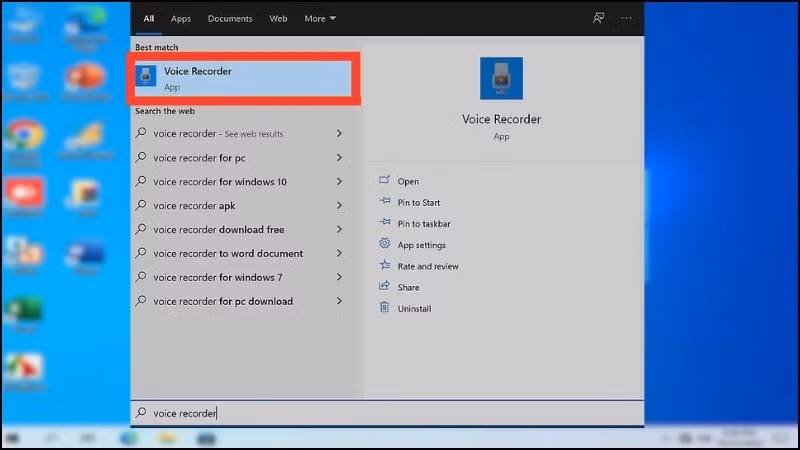
Task: Select 'voice recorder download free' suggestion
Action: [x=239, y=230]
